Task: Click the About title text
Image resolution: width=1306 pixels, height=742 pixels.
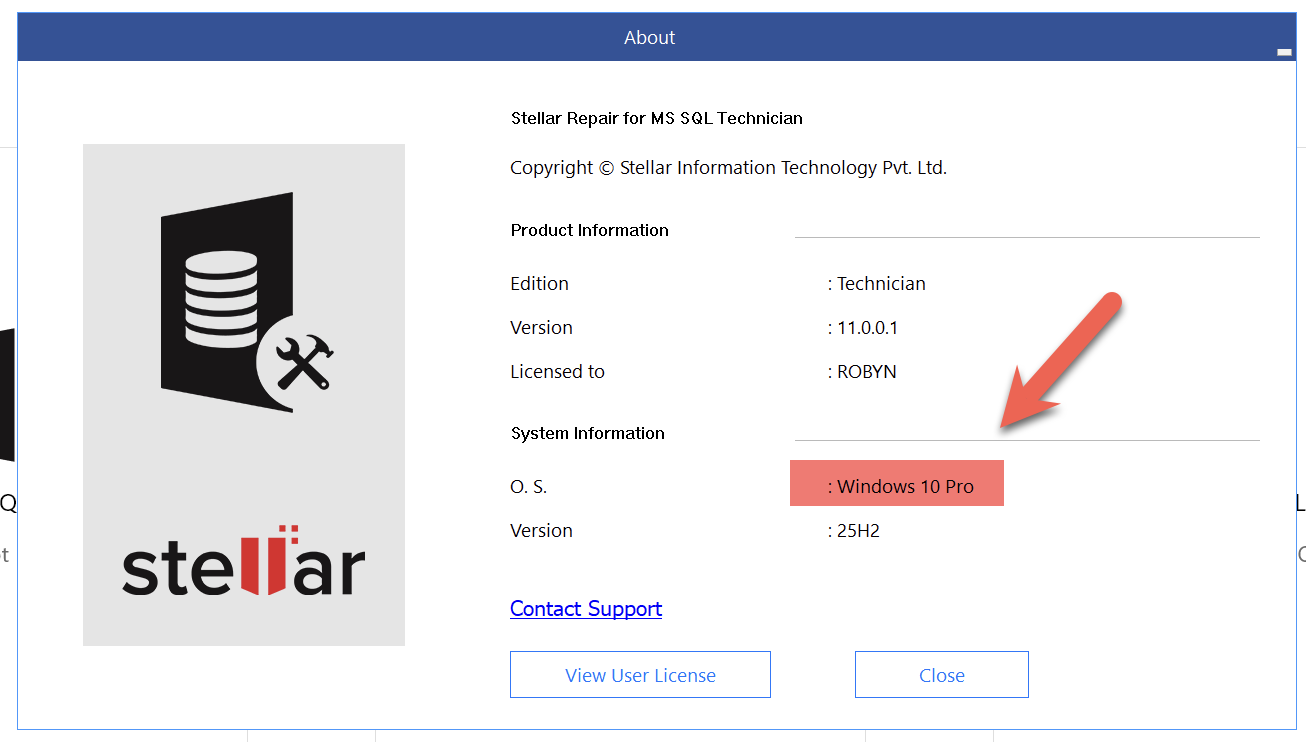Action: [650, 37]
